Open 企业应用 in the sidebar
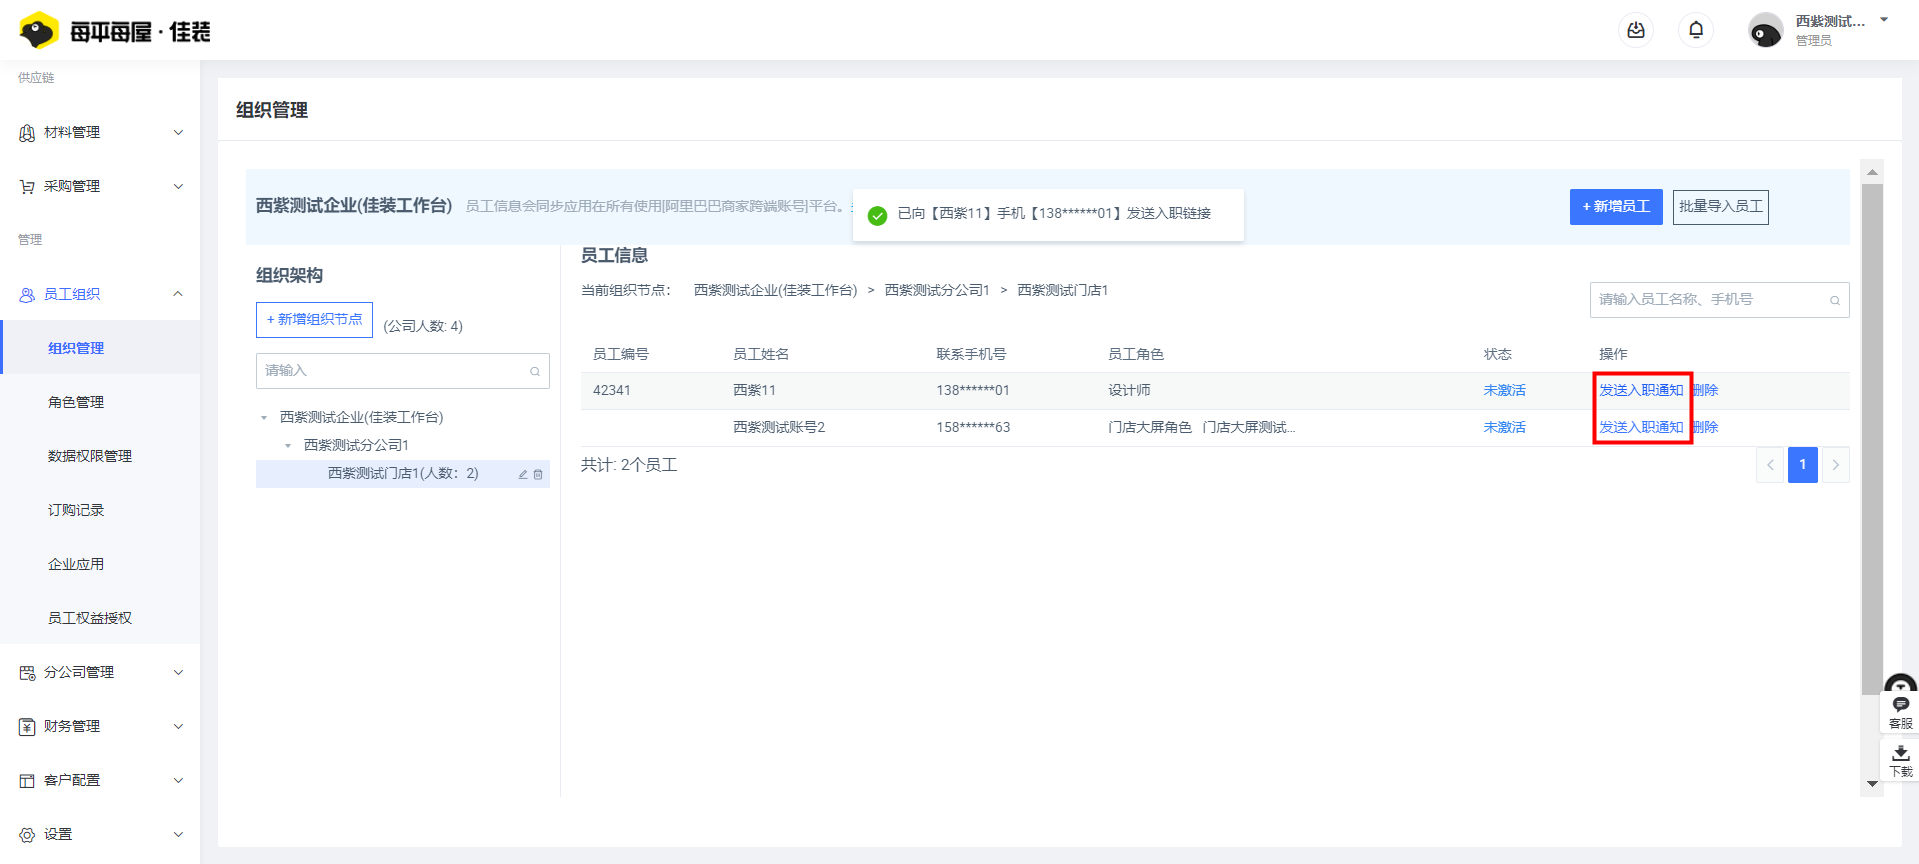Screen dimensions: 1919x864 click(76, 564)
